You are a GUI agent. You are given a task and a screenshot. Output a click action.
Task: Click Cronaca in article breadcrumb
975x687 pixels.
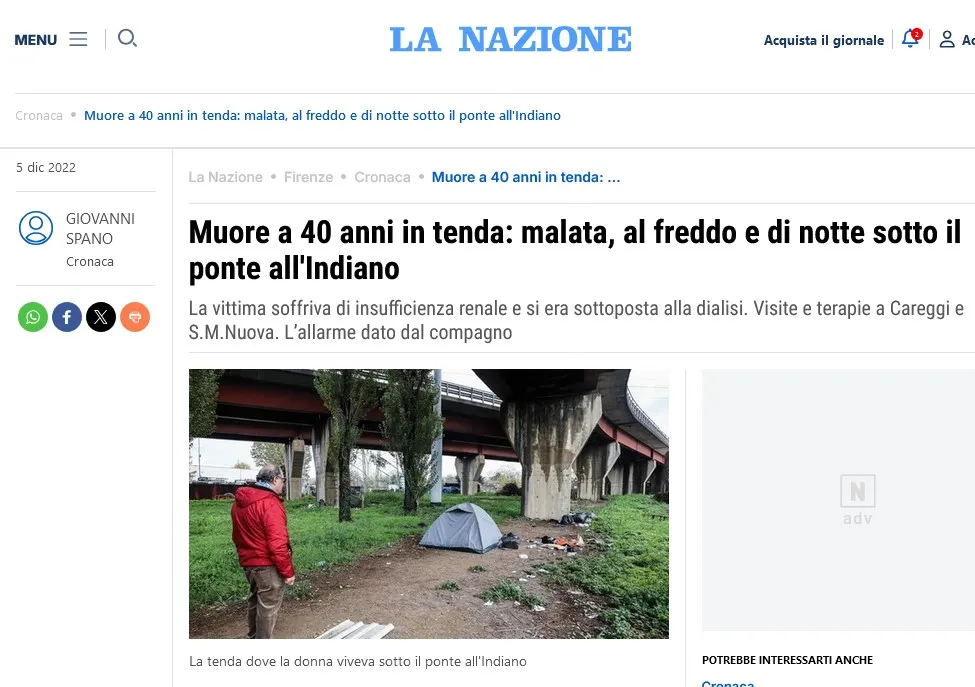tap(382, 177)
